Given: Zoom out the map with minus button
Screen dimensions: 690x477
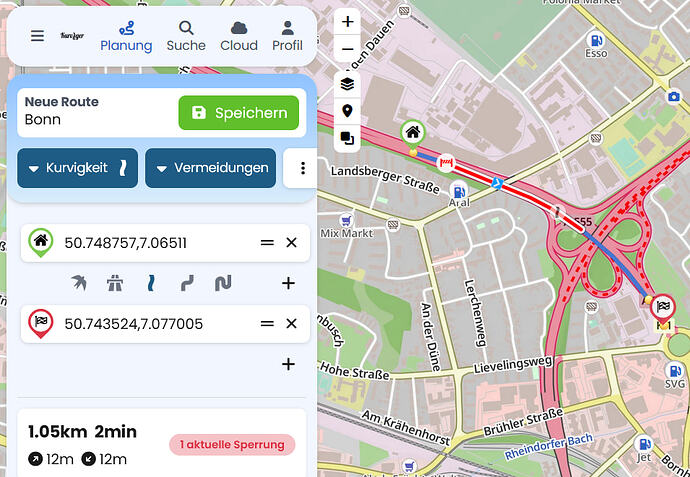Looking at the screenshot, I should click(347, 49).
